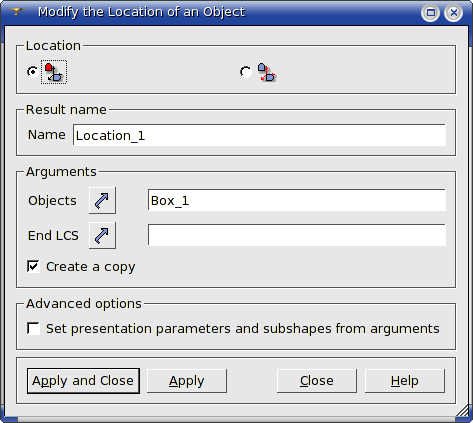Click the Objects field showing Box_1

tap(297, 200)
